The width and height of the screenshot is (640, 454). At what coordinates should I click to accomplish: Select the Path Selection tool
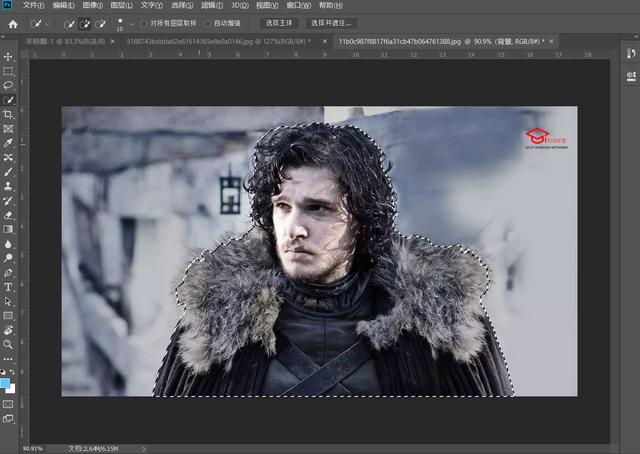[x=8, y=301]
